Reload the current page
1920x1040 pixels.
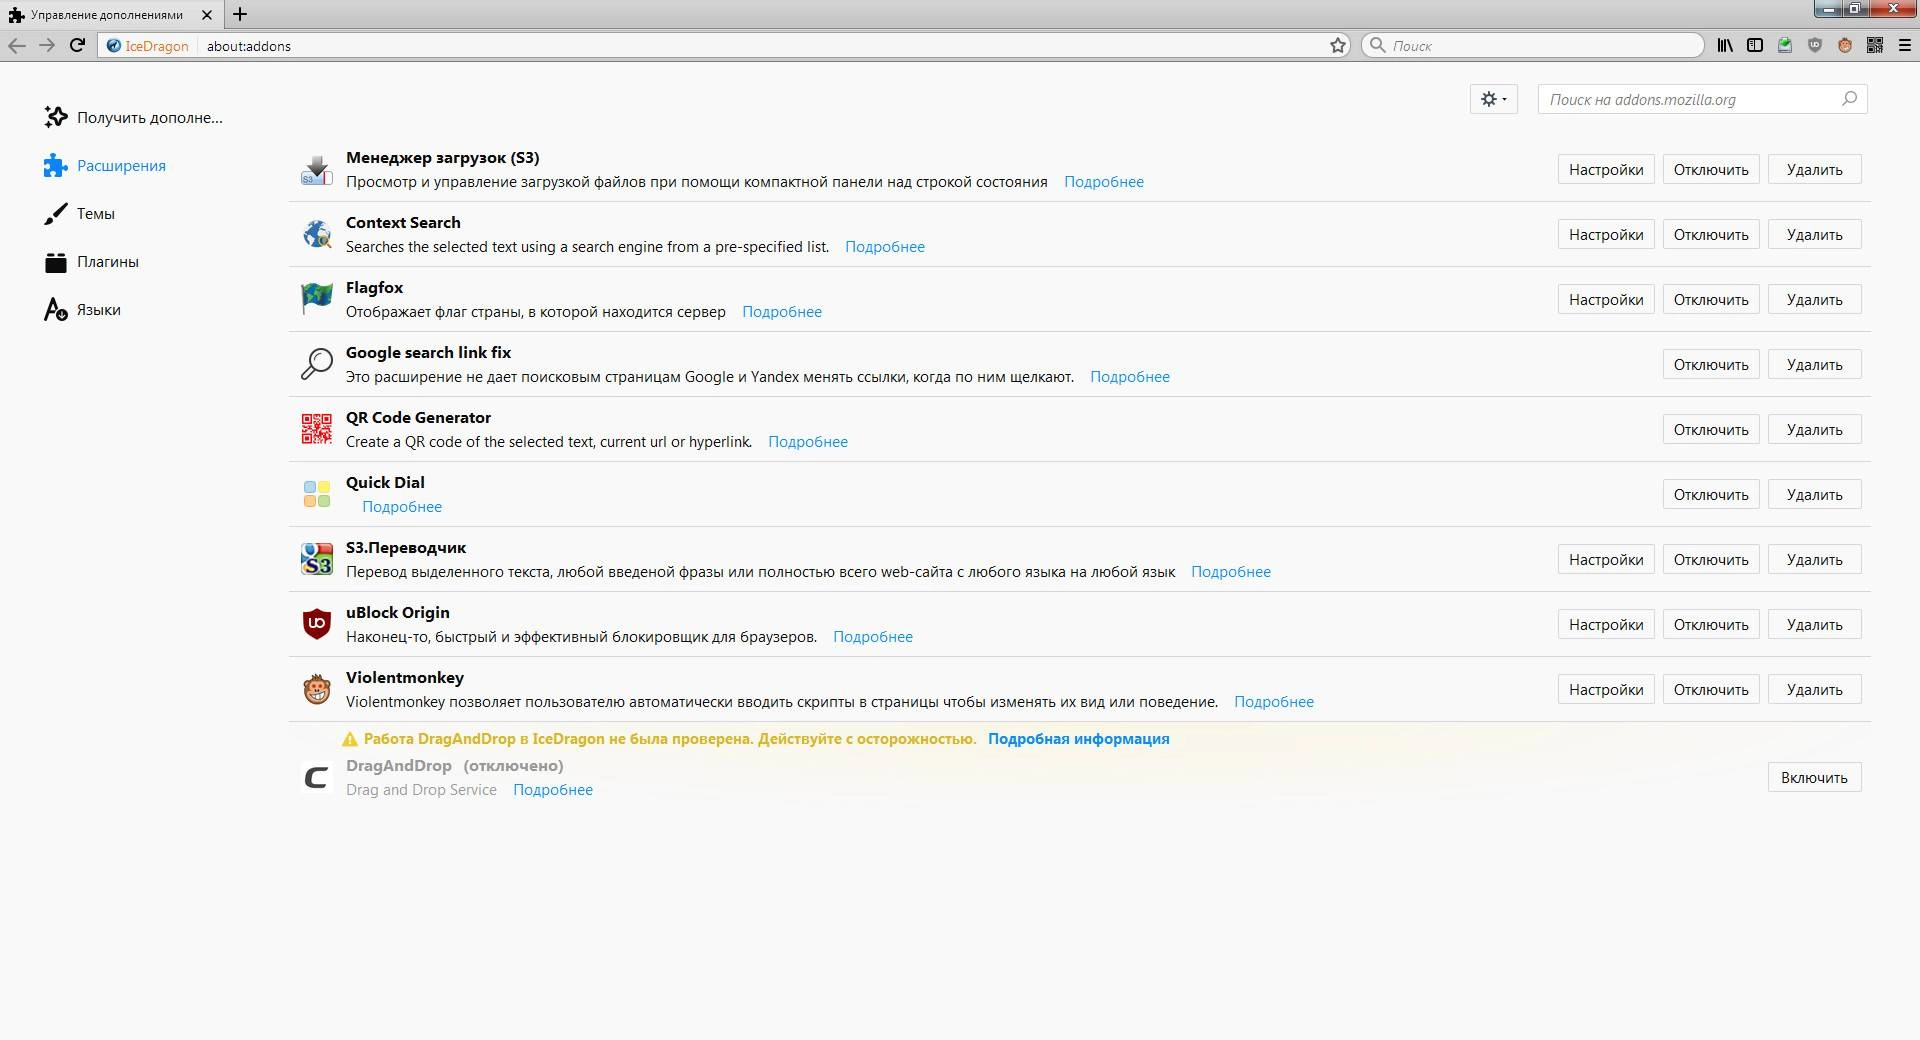[x=77, y=45]
